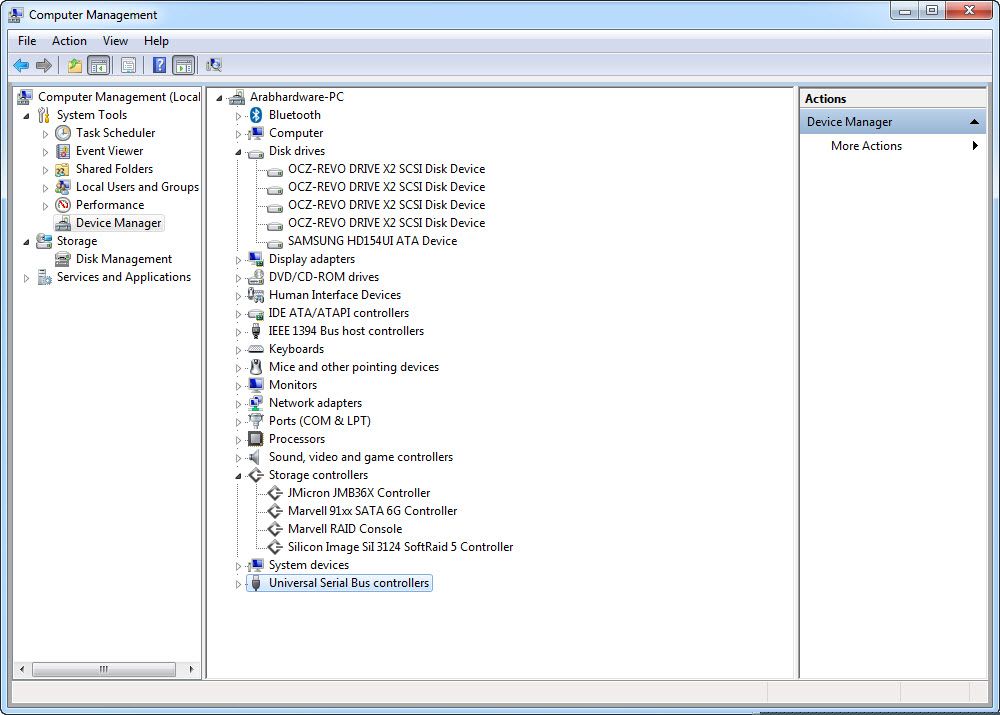Image resolution: width=1000 pixels, height=715 pixels.
Task: Select JMicron JMB36X Controller
Action: click(358, 493)
